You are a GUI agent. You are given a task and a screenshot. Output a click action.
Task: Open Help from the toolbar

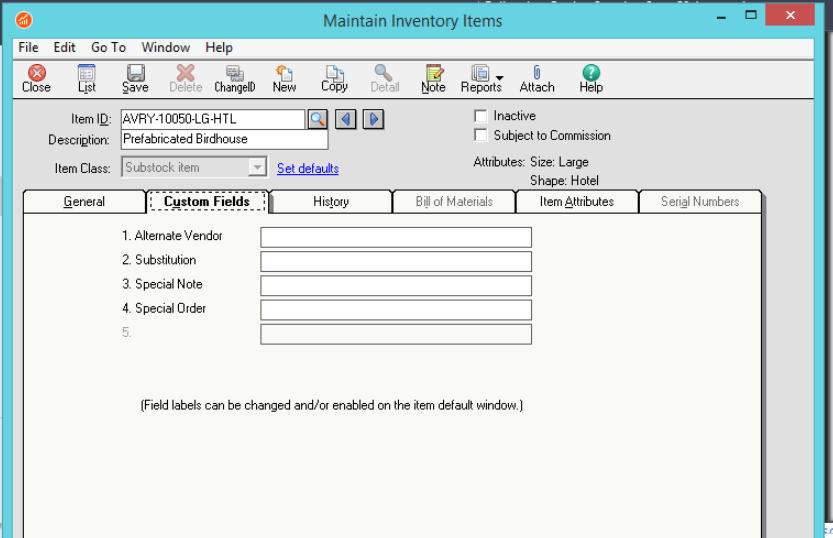591,78
